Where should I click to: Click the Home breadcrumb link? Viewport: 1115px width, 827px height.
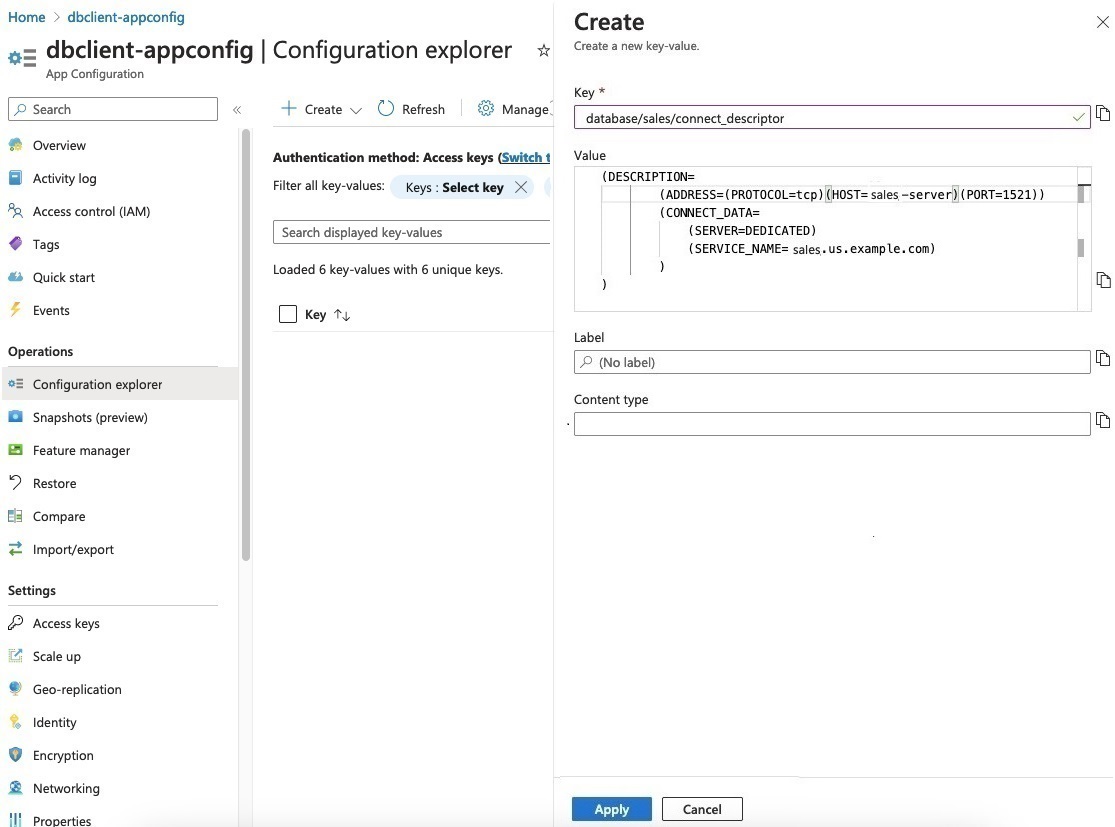[26, 17]
